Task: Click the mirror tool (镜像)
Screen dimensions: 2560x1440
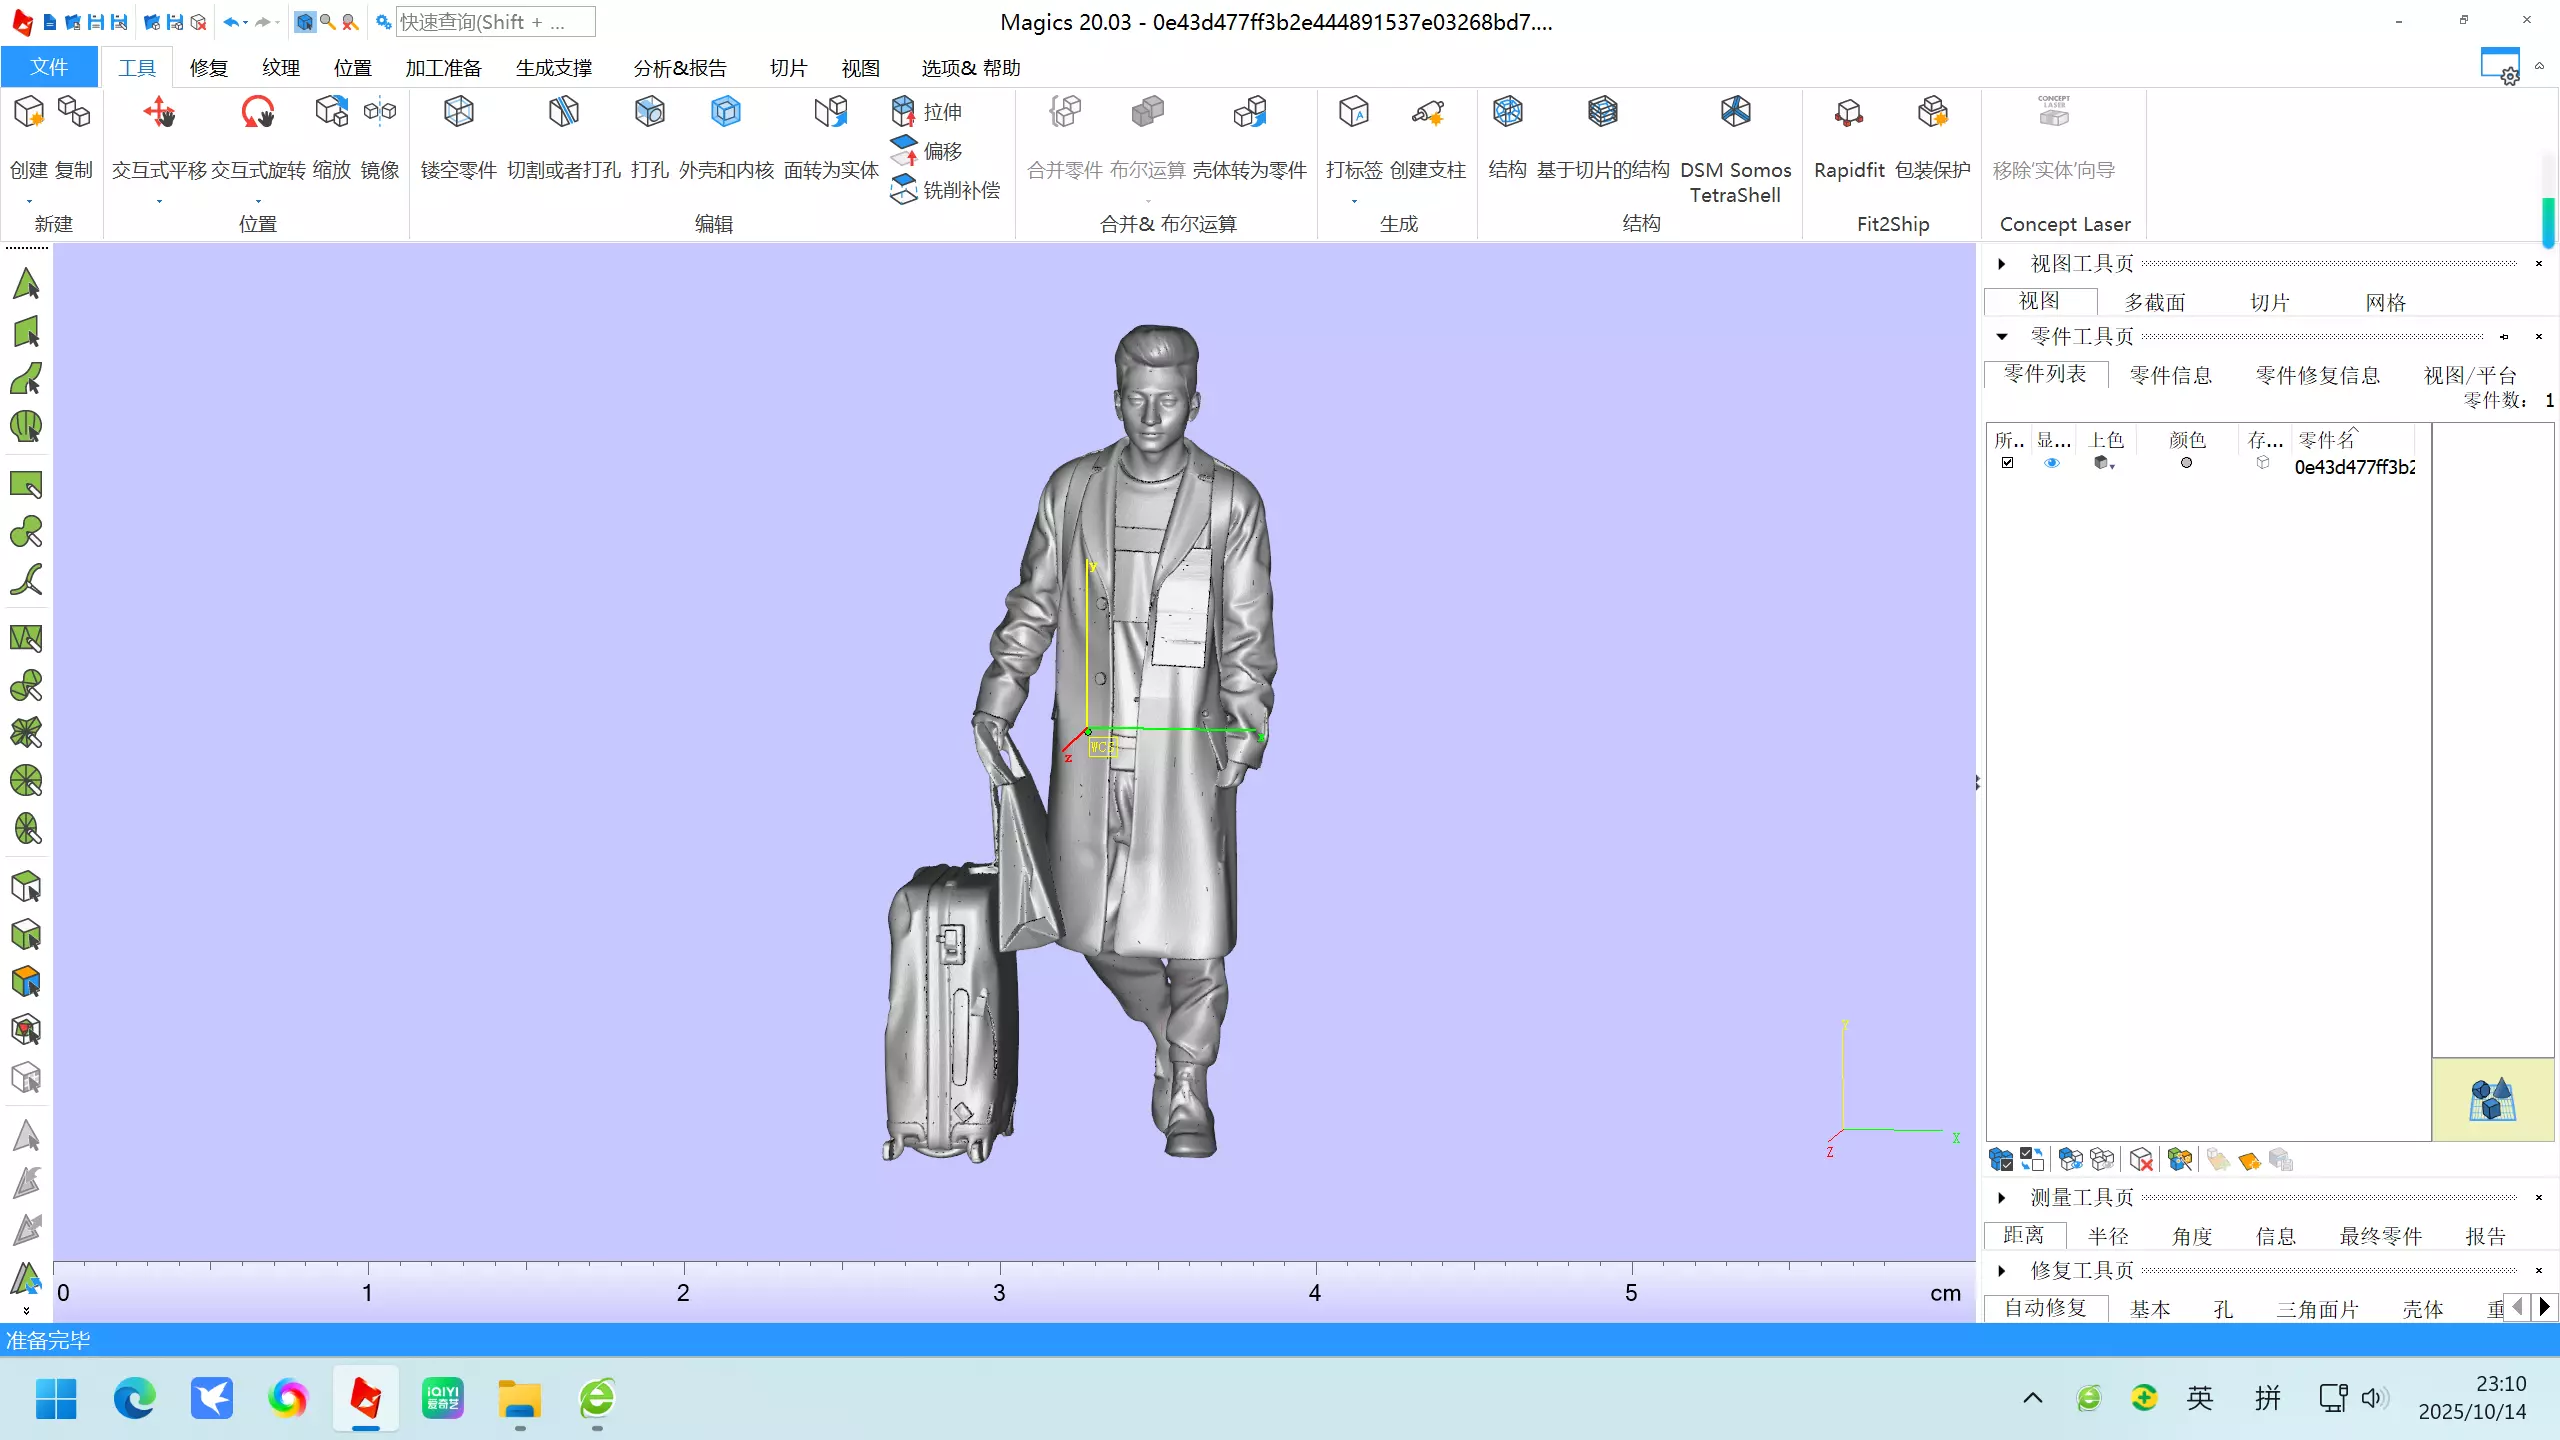Action: coord(380,138)
